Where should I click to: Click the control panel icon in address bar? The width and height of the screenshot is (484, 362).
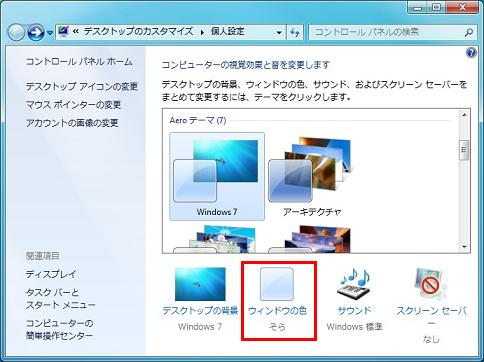click(x=63, y=32)
